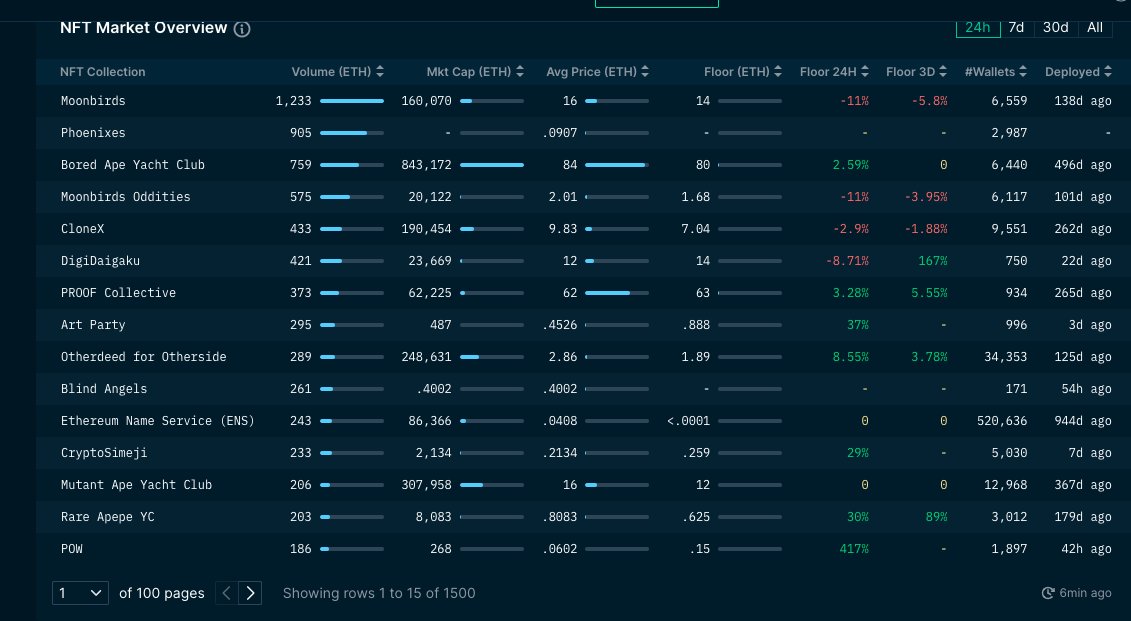Click market cap value 843,172
The image size is (1131, 621).
pos(426,164)
